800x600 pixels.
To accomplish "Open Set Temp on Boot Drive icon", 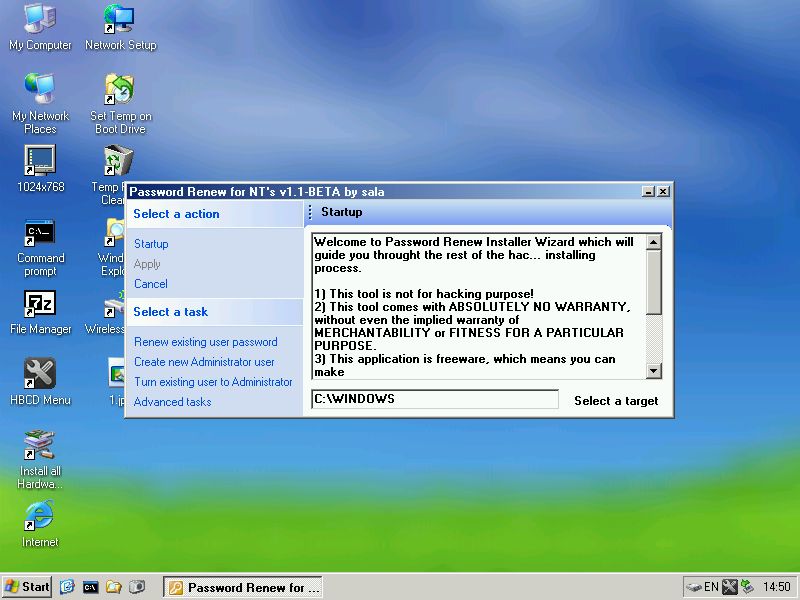I will point(120,104).
